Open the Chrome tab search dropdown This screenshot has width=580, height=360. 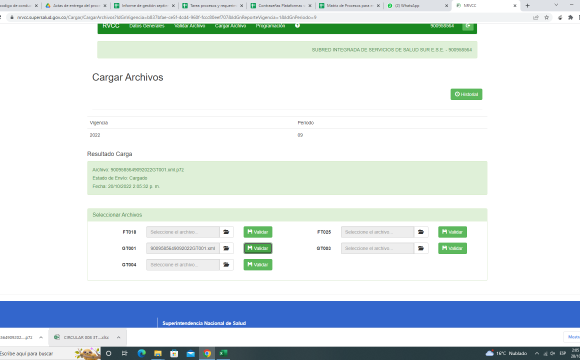[556, 5]
